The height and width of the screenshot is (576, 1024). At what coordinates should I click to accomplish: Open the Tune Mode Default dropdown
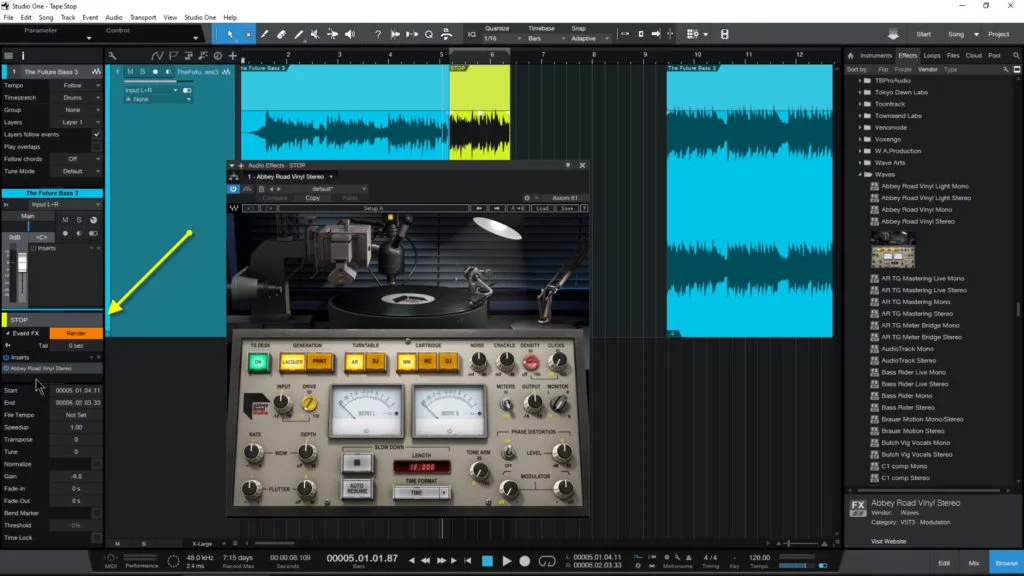tap(76, 171)
